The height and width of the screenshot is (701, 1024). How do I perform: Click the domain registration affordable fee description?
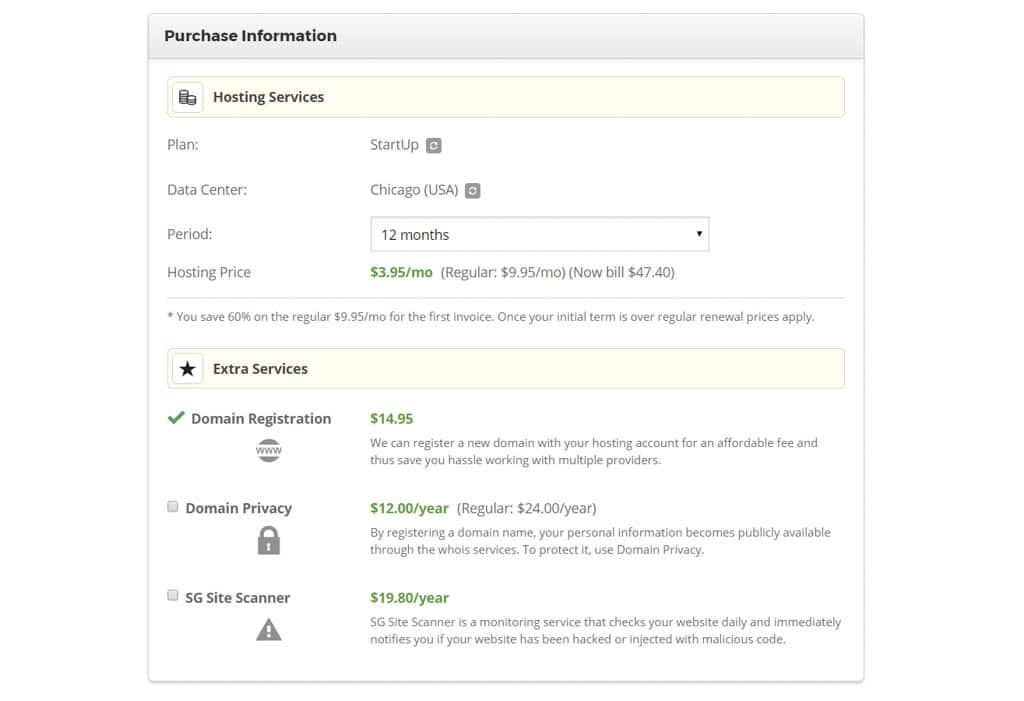(x=594, y=451)
